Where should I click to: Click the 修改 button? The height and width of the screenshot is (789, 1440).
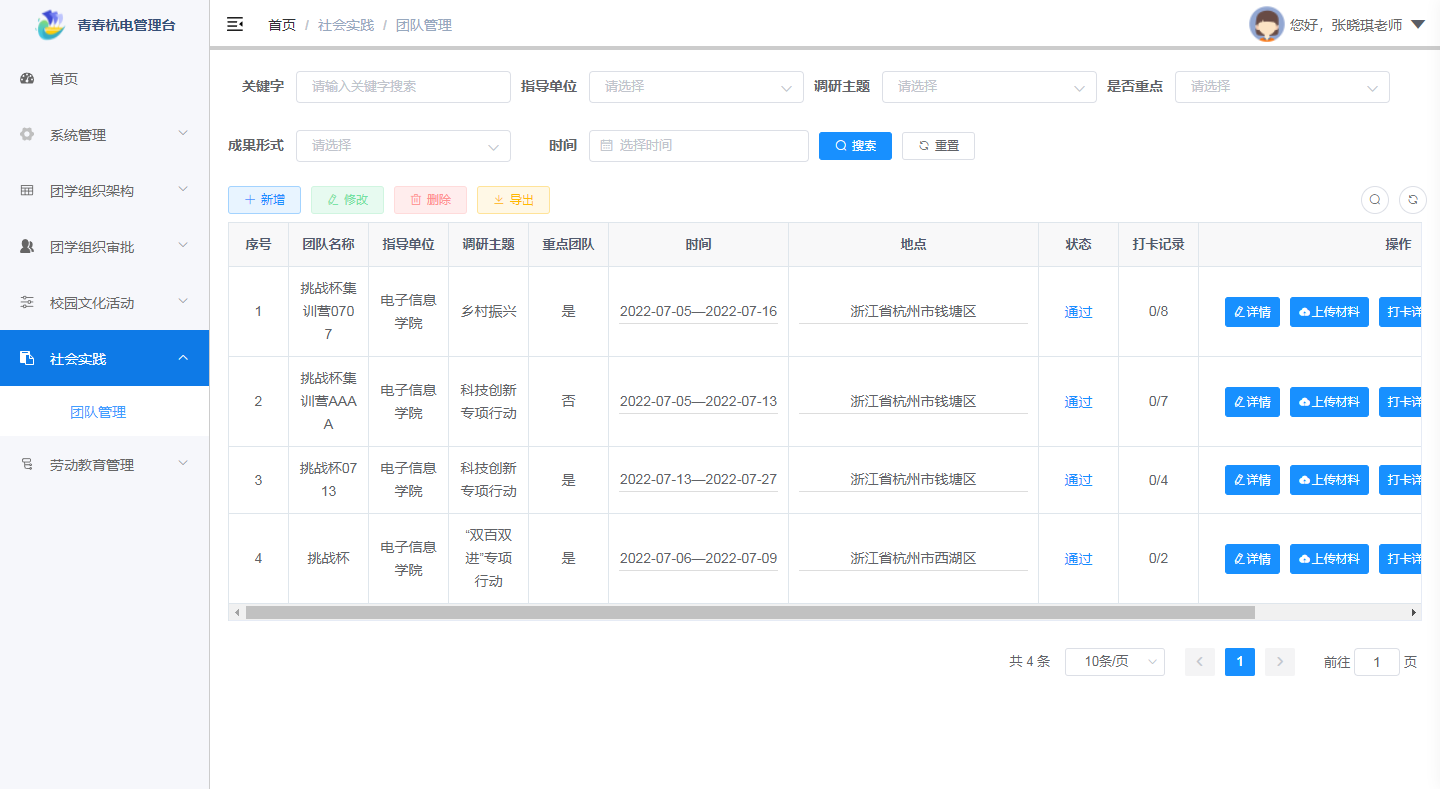(x=347, y=200)
